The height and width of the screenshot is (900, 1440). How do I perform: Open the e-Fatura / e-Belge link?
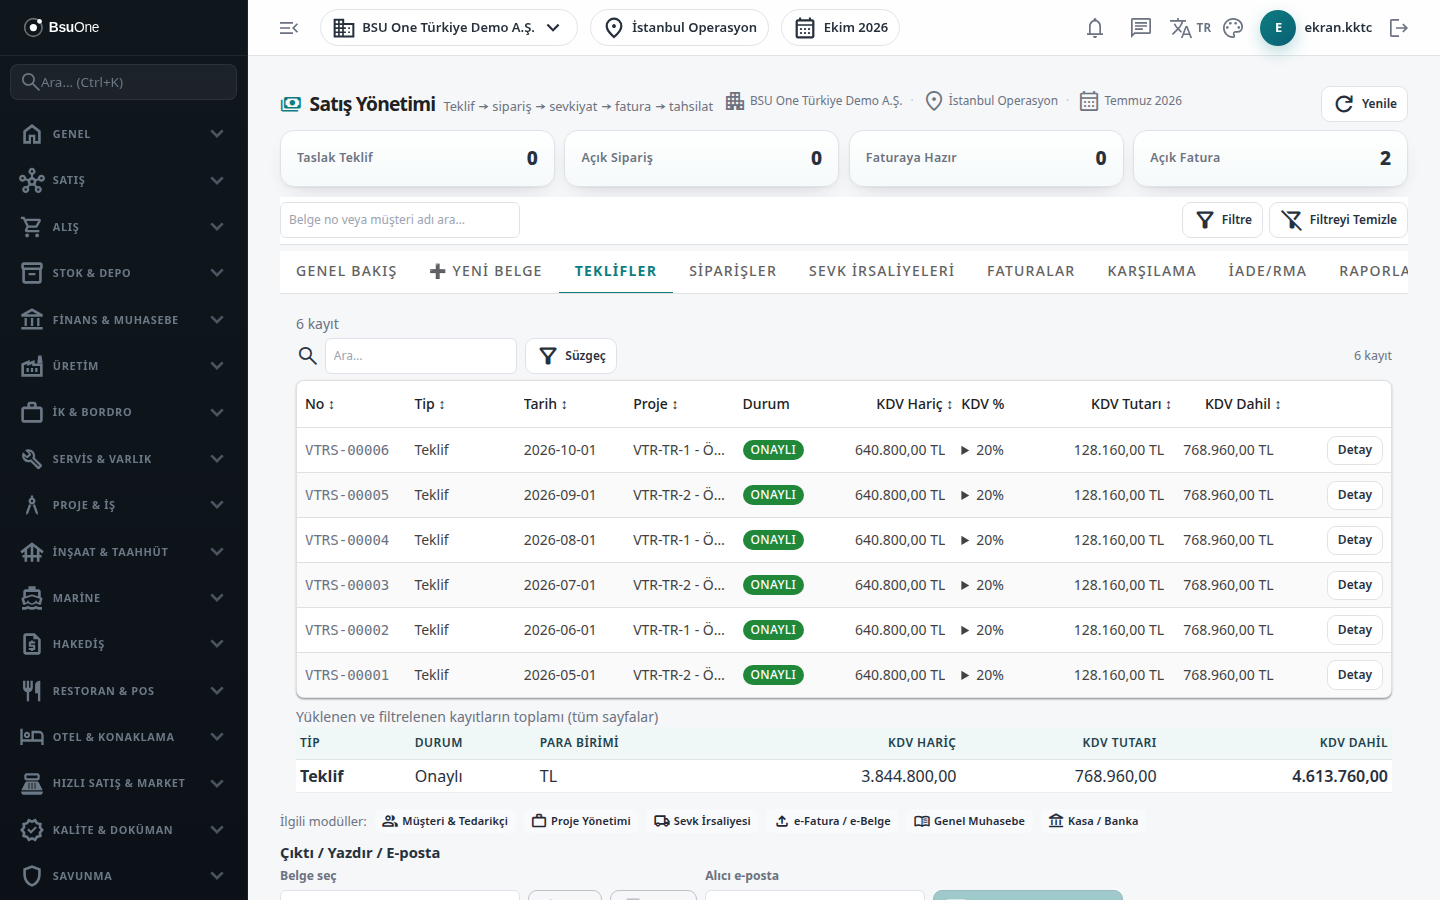pos(833,822)
